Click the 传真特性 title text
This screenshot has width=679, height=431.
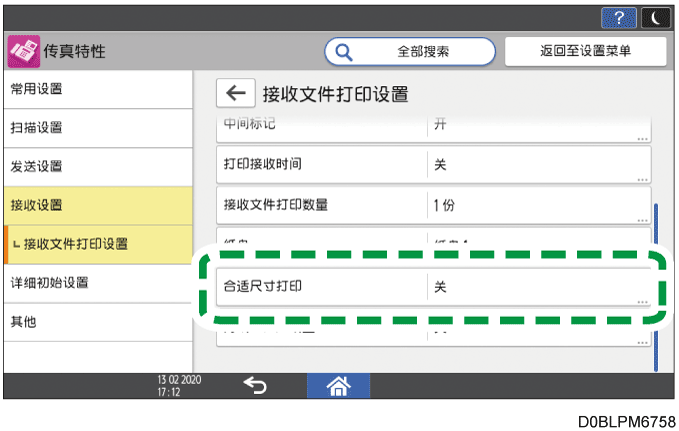(x=74, y=52)
